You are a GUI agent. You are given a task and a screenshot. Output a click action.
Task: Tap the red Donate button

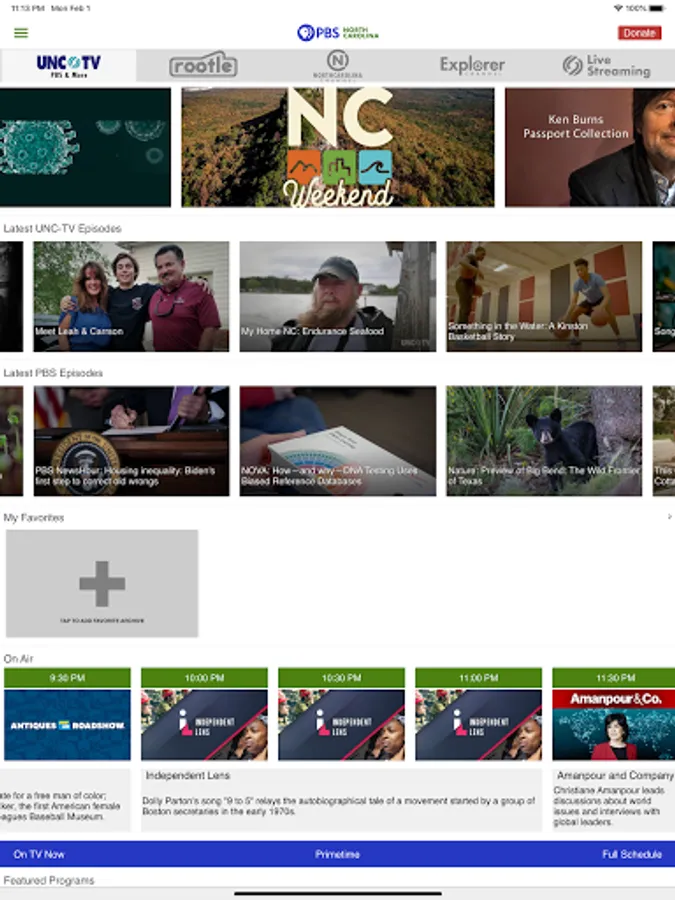pos(639,33)
